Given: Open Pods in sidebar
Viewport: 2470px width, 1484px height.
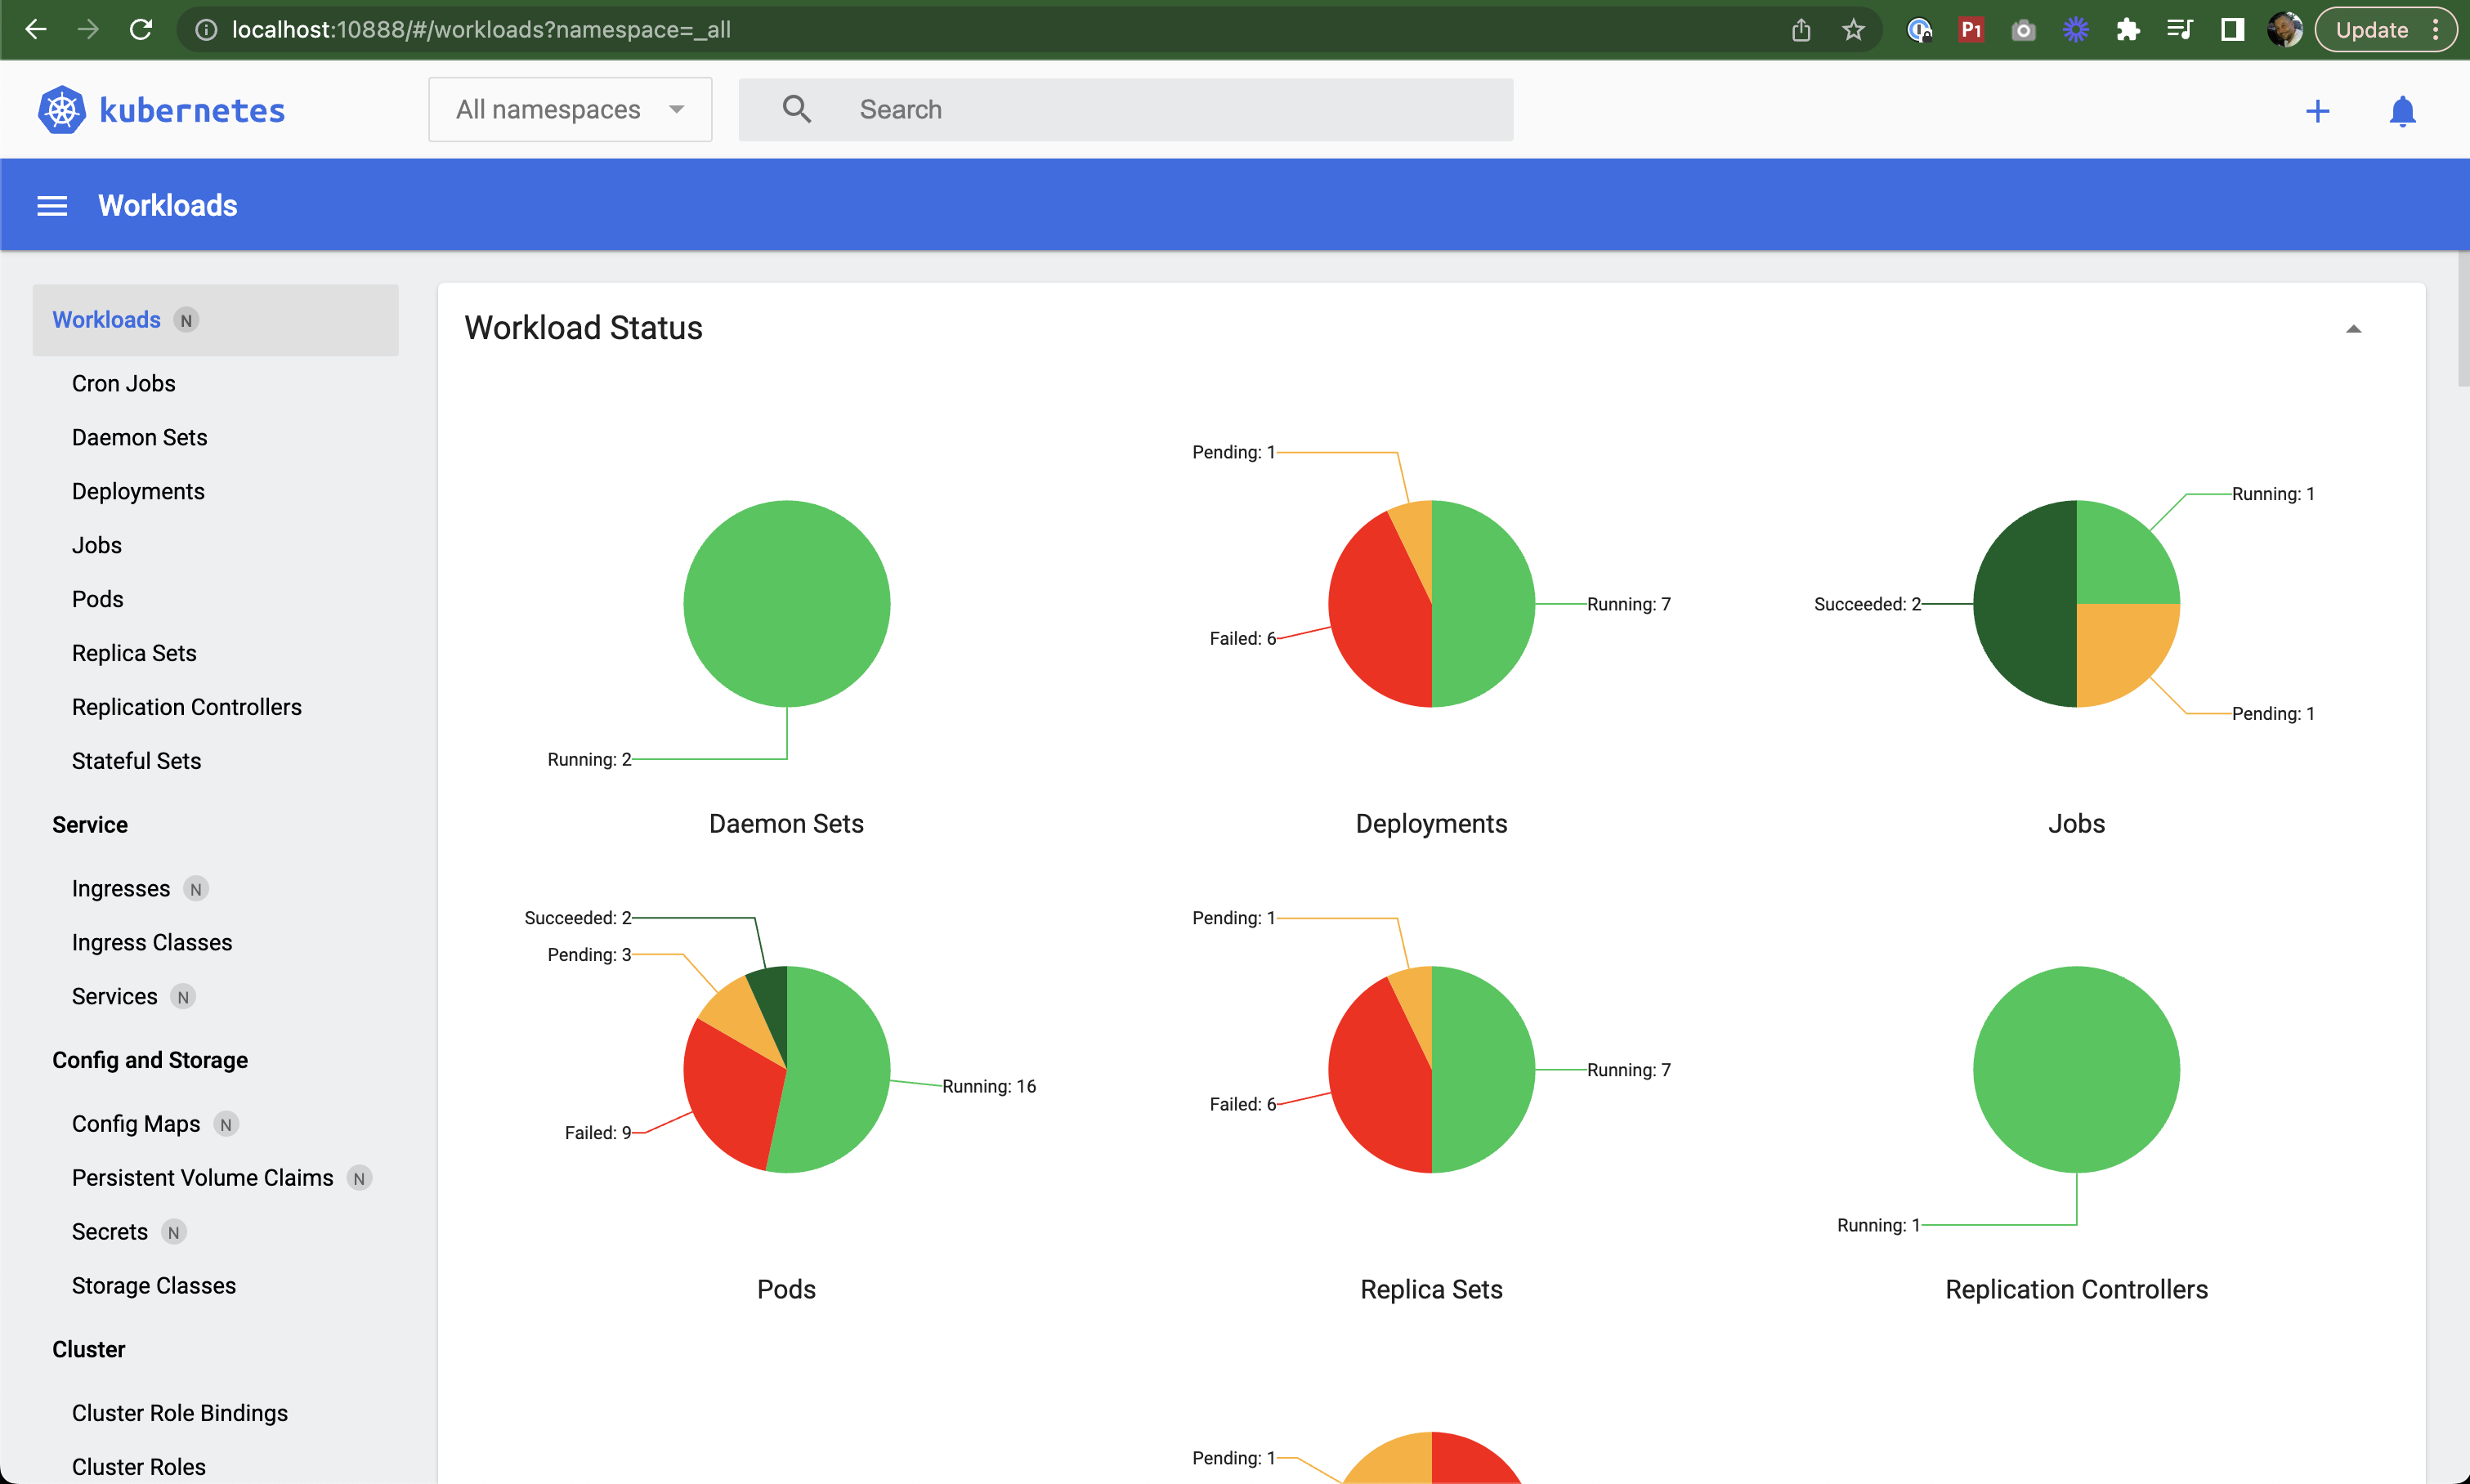Looking at the screenshot, I should 98,600.
